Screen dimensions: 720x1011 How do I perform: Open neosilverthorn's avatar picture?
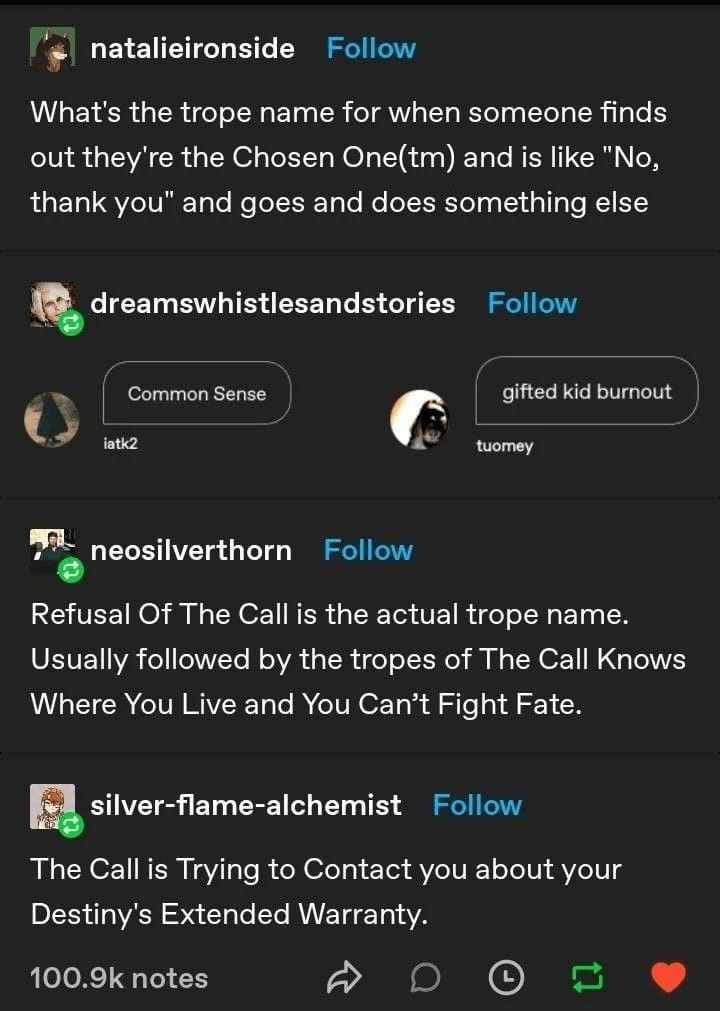click(x=52, y=551)
